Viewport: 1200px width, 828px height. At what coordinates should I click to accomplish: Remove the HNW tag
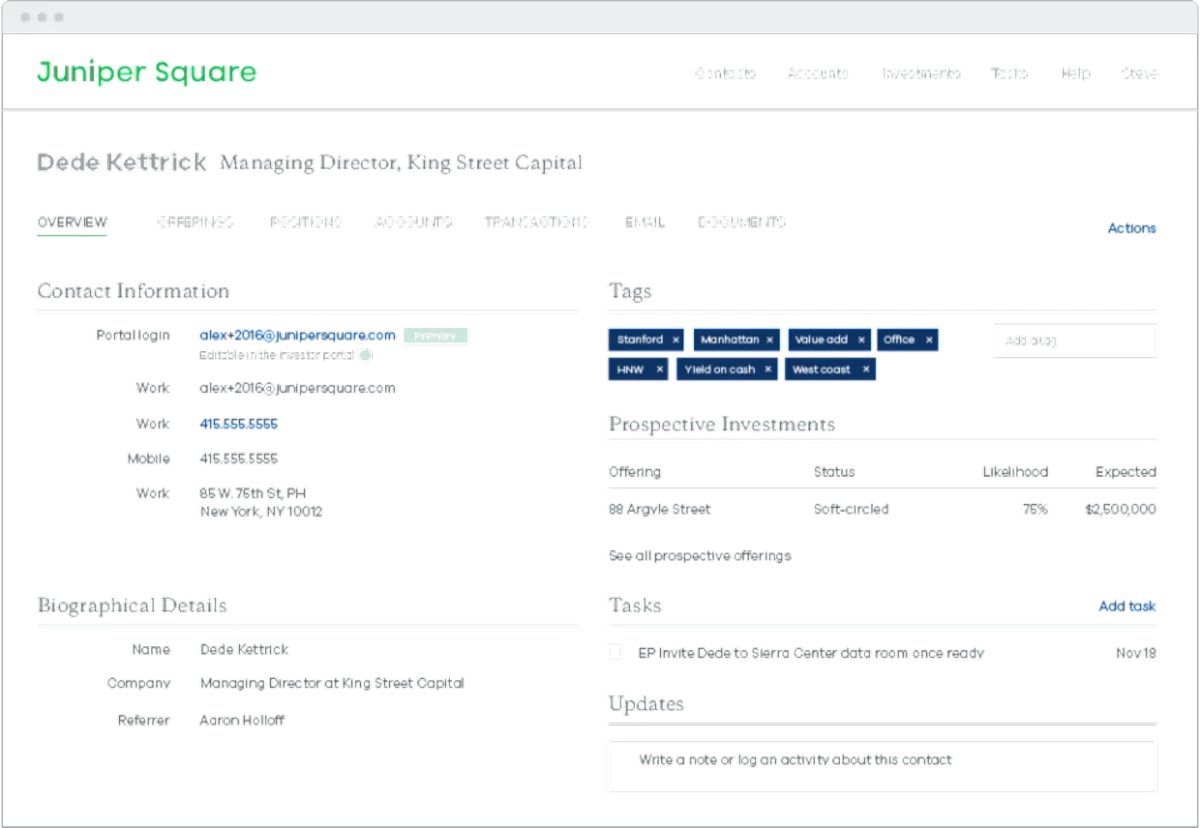[659, 369]
